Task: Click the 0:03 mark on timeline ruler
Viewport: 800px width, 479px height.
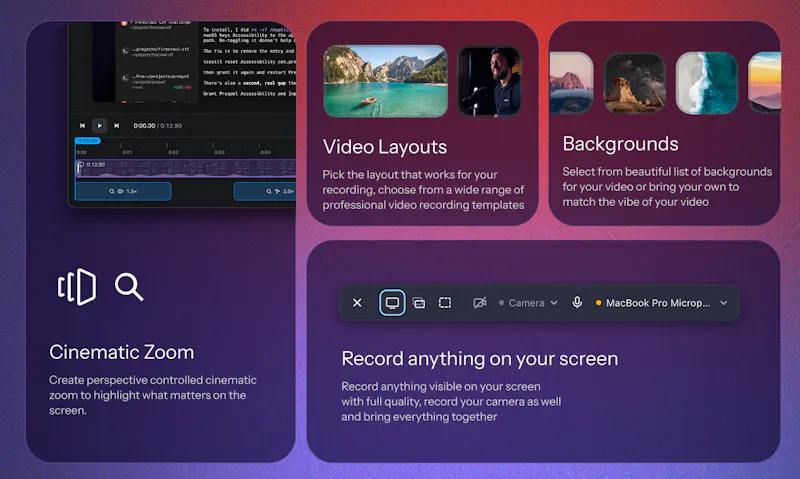Action: 219,152
